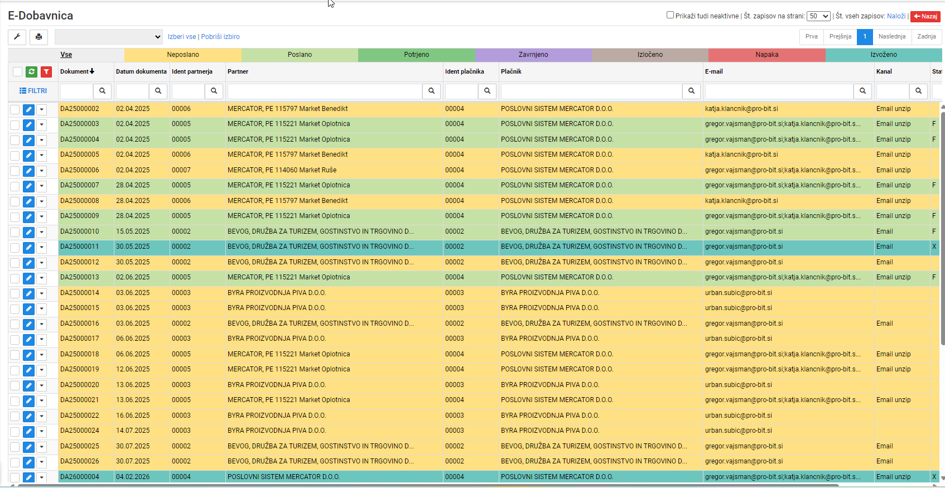The image size is (945, 488).
Task: Switch to the Zavrnjeno status tab
Action: (533, 55)
